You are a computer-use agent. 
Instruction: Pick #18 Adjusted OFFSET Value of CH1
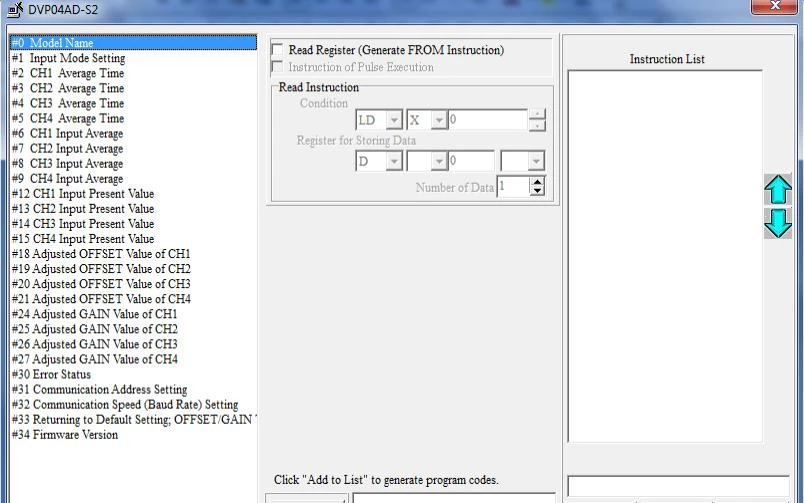tap(100, 254)
